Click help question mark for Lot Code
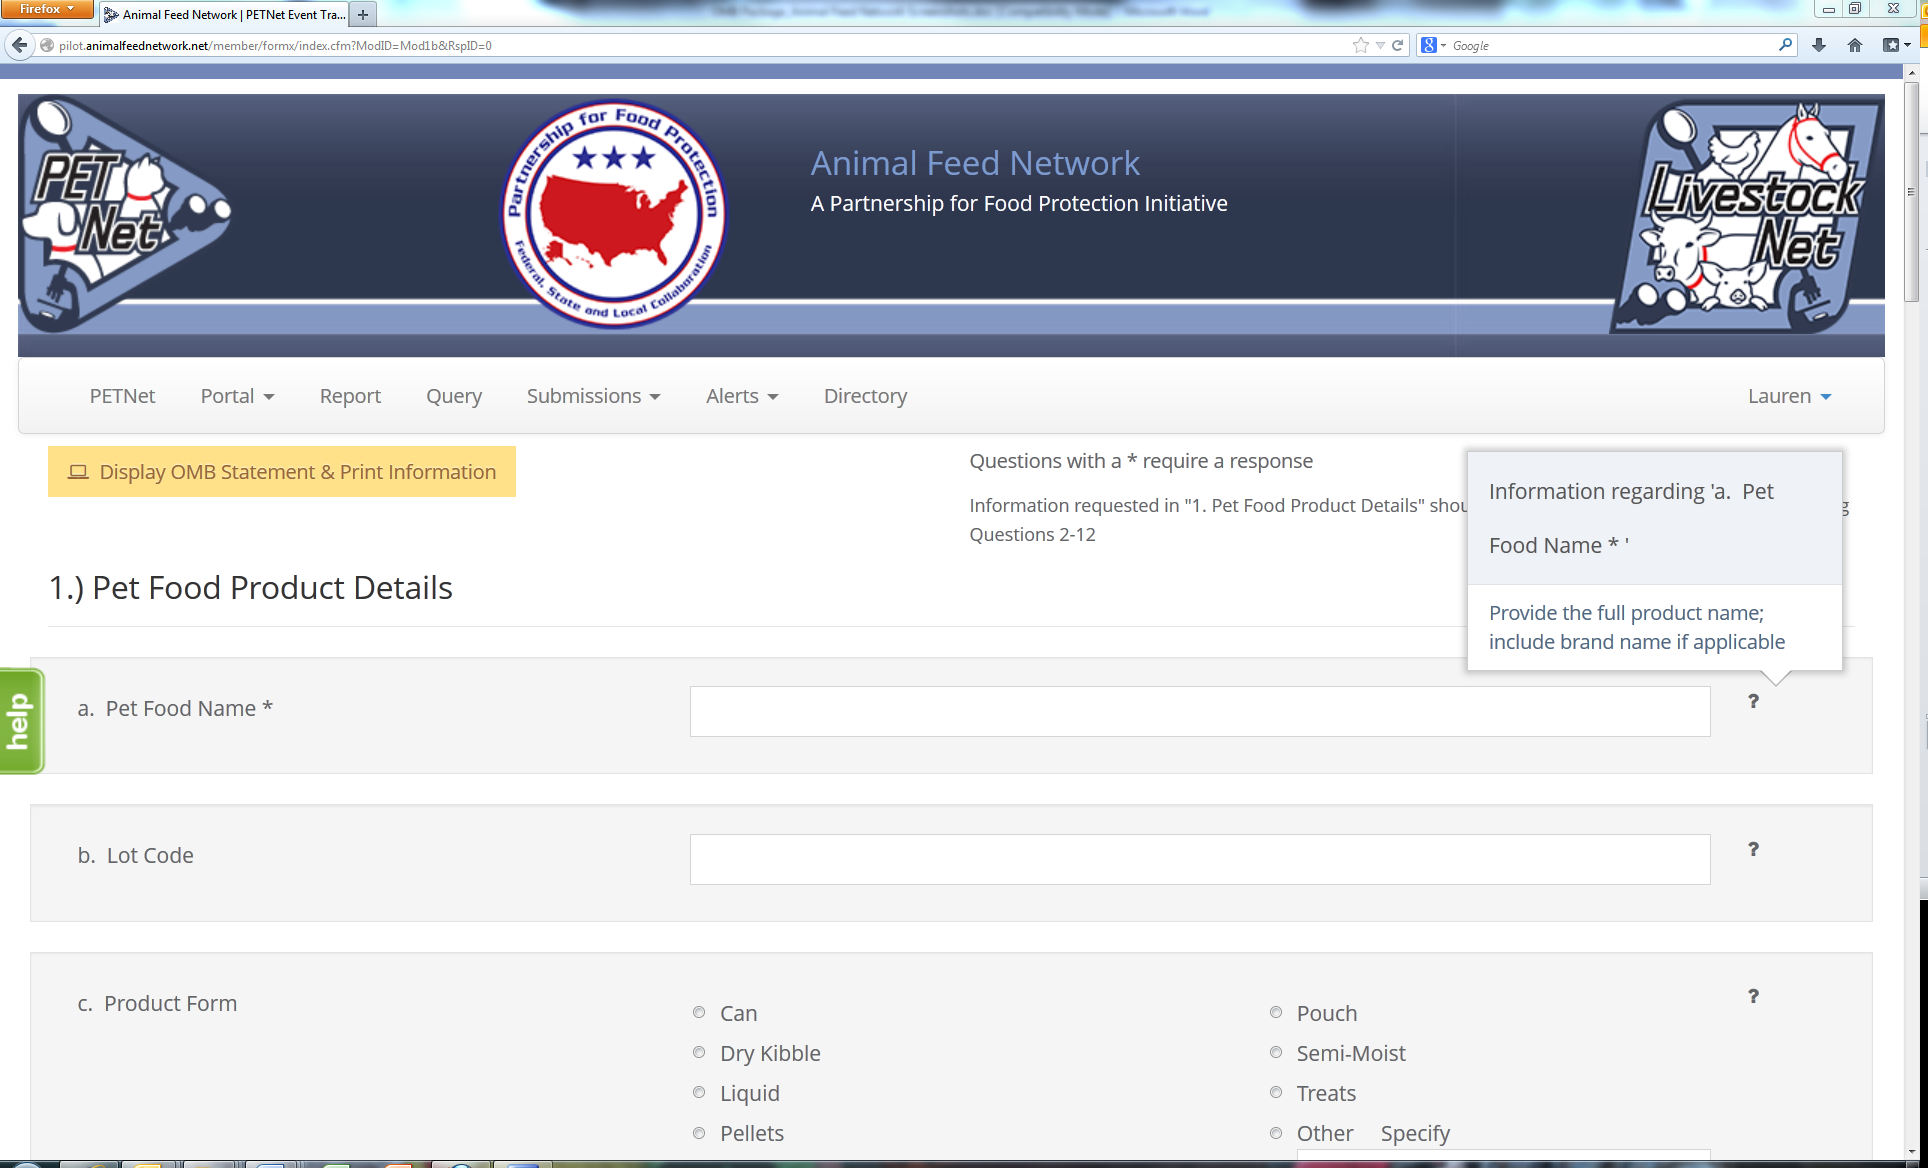The width and height of the screenshot is (1928, 1168). pyautogui.click(x=1753, y=849)
